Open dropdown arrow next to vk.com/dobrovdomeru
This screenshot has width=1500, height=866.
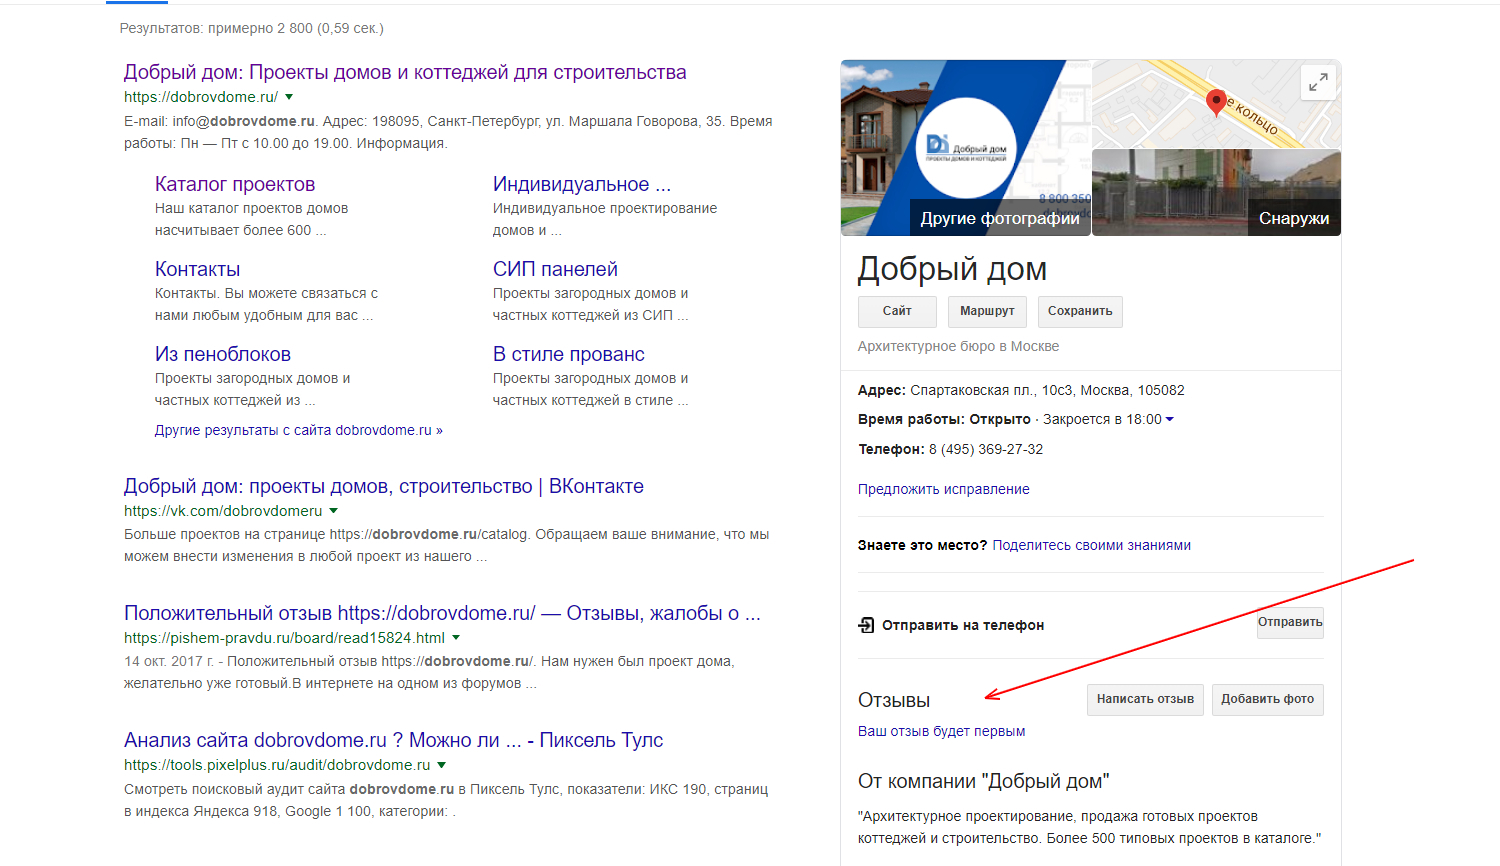333,511
